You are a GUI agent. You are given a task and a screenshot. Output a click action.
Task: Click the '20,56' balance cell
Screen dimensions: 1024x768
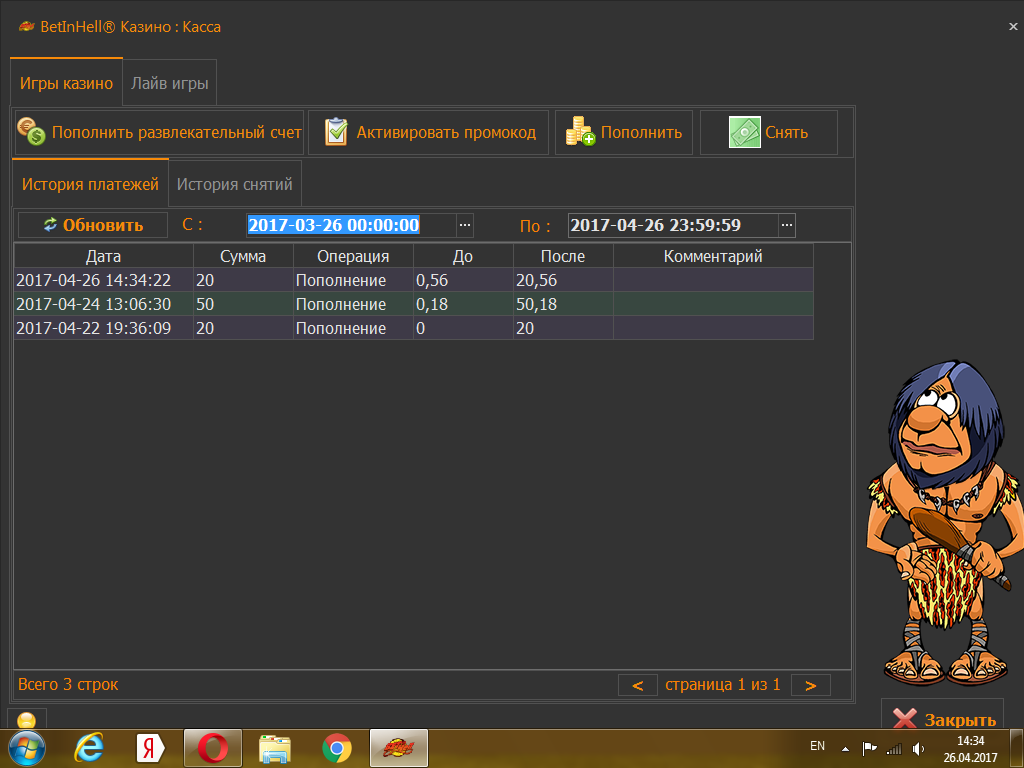point(563,280)
